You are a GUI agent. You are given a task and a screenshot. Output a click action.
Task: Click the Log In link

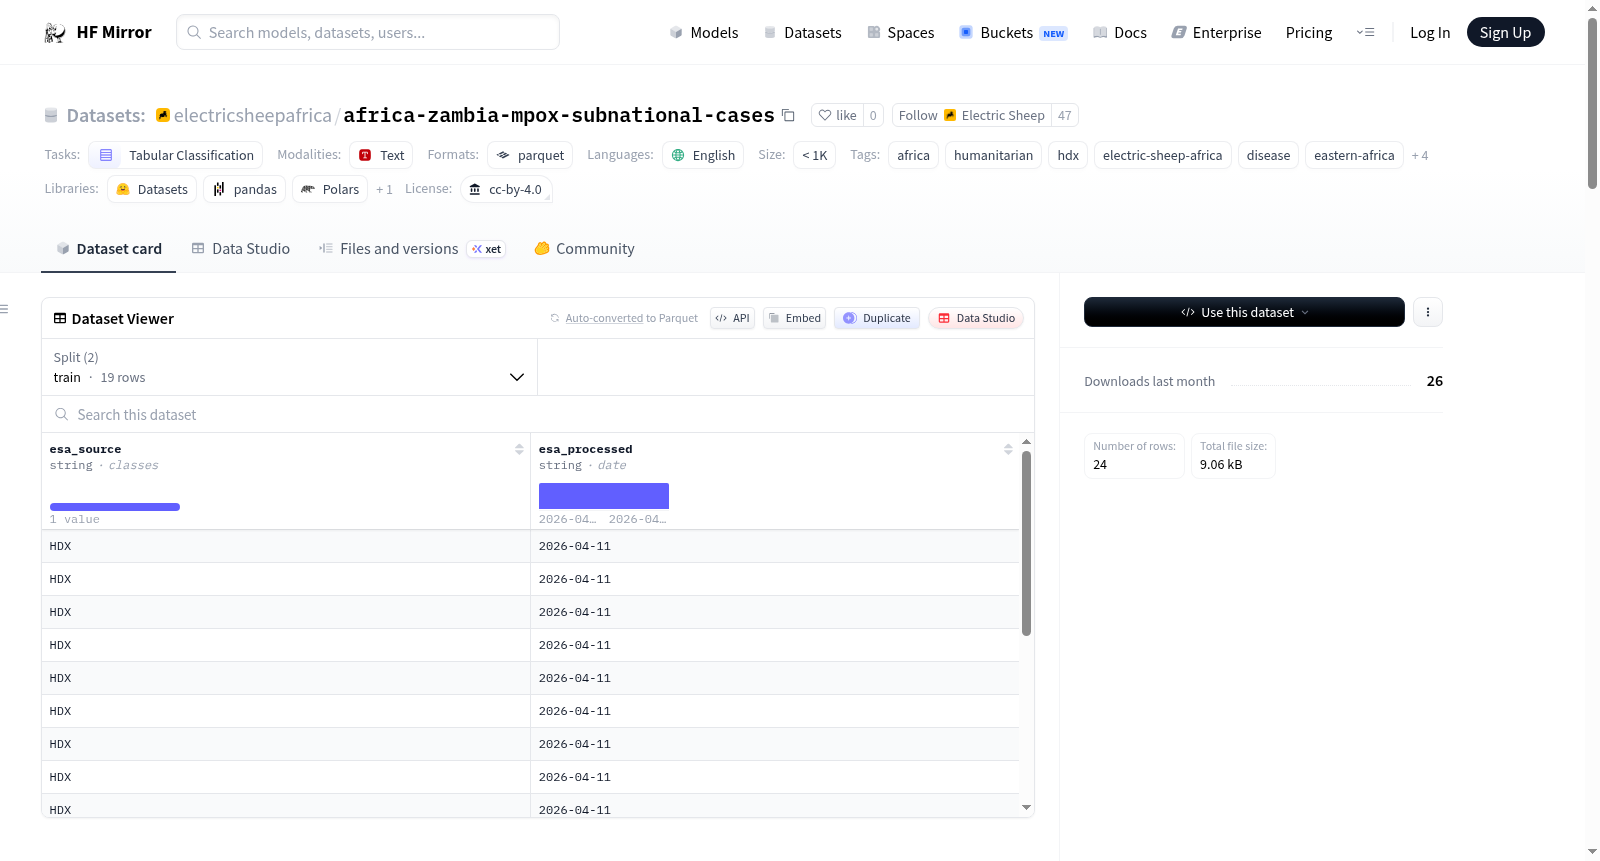pyautogui.click(x=1430, y=33)
